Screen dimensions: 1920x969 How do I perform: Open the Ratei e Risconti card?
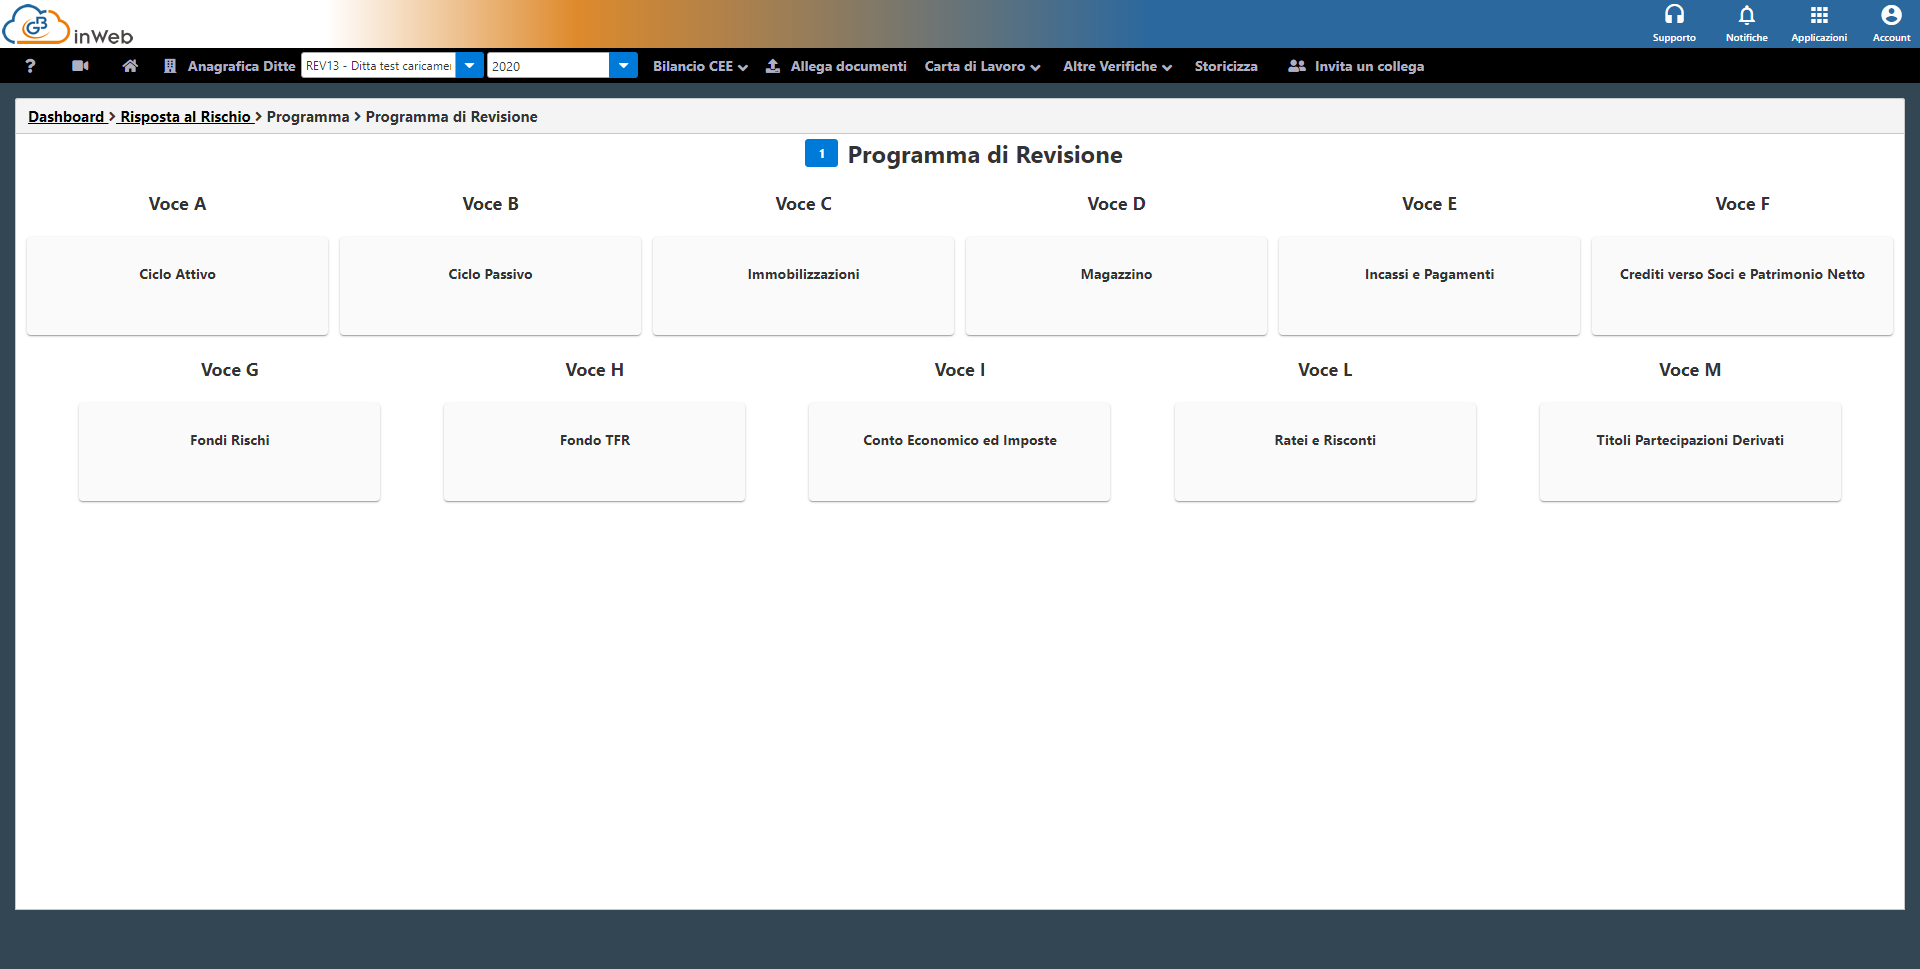click(x=1325, y=451)
